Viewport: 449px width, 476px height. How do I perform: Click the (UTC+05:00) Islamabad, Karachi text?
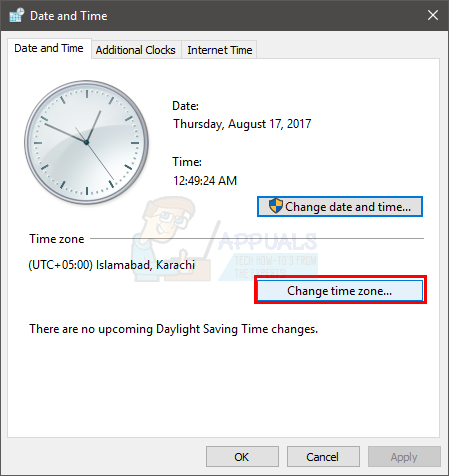coord(112,265)
